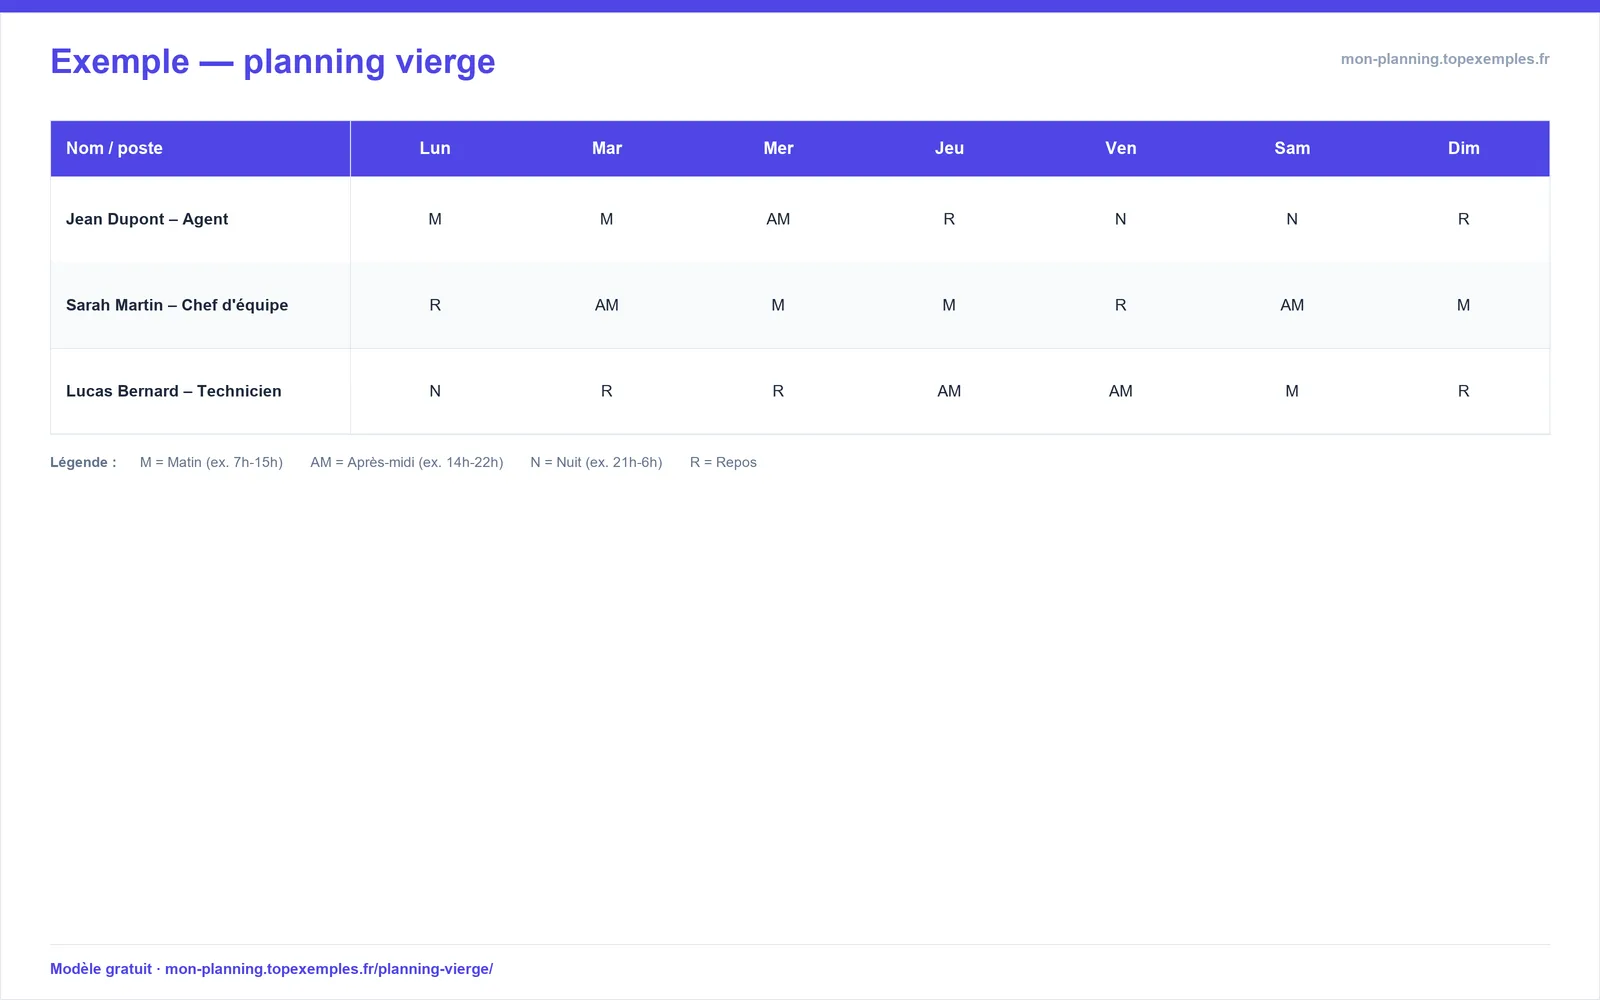Click Lucas Bernard's Mar cell R
Screen dimensions: 1600x1000
coord(607,391)
